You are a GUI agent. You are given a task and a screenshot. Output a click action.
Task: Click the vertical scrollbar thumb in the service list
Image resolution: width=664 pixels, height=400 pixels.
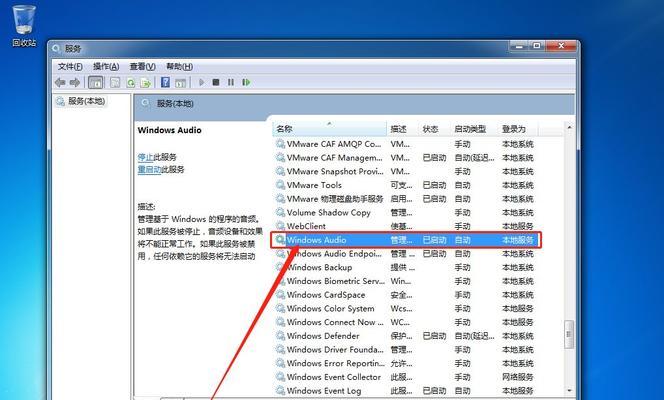point(569,334)
